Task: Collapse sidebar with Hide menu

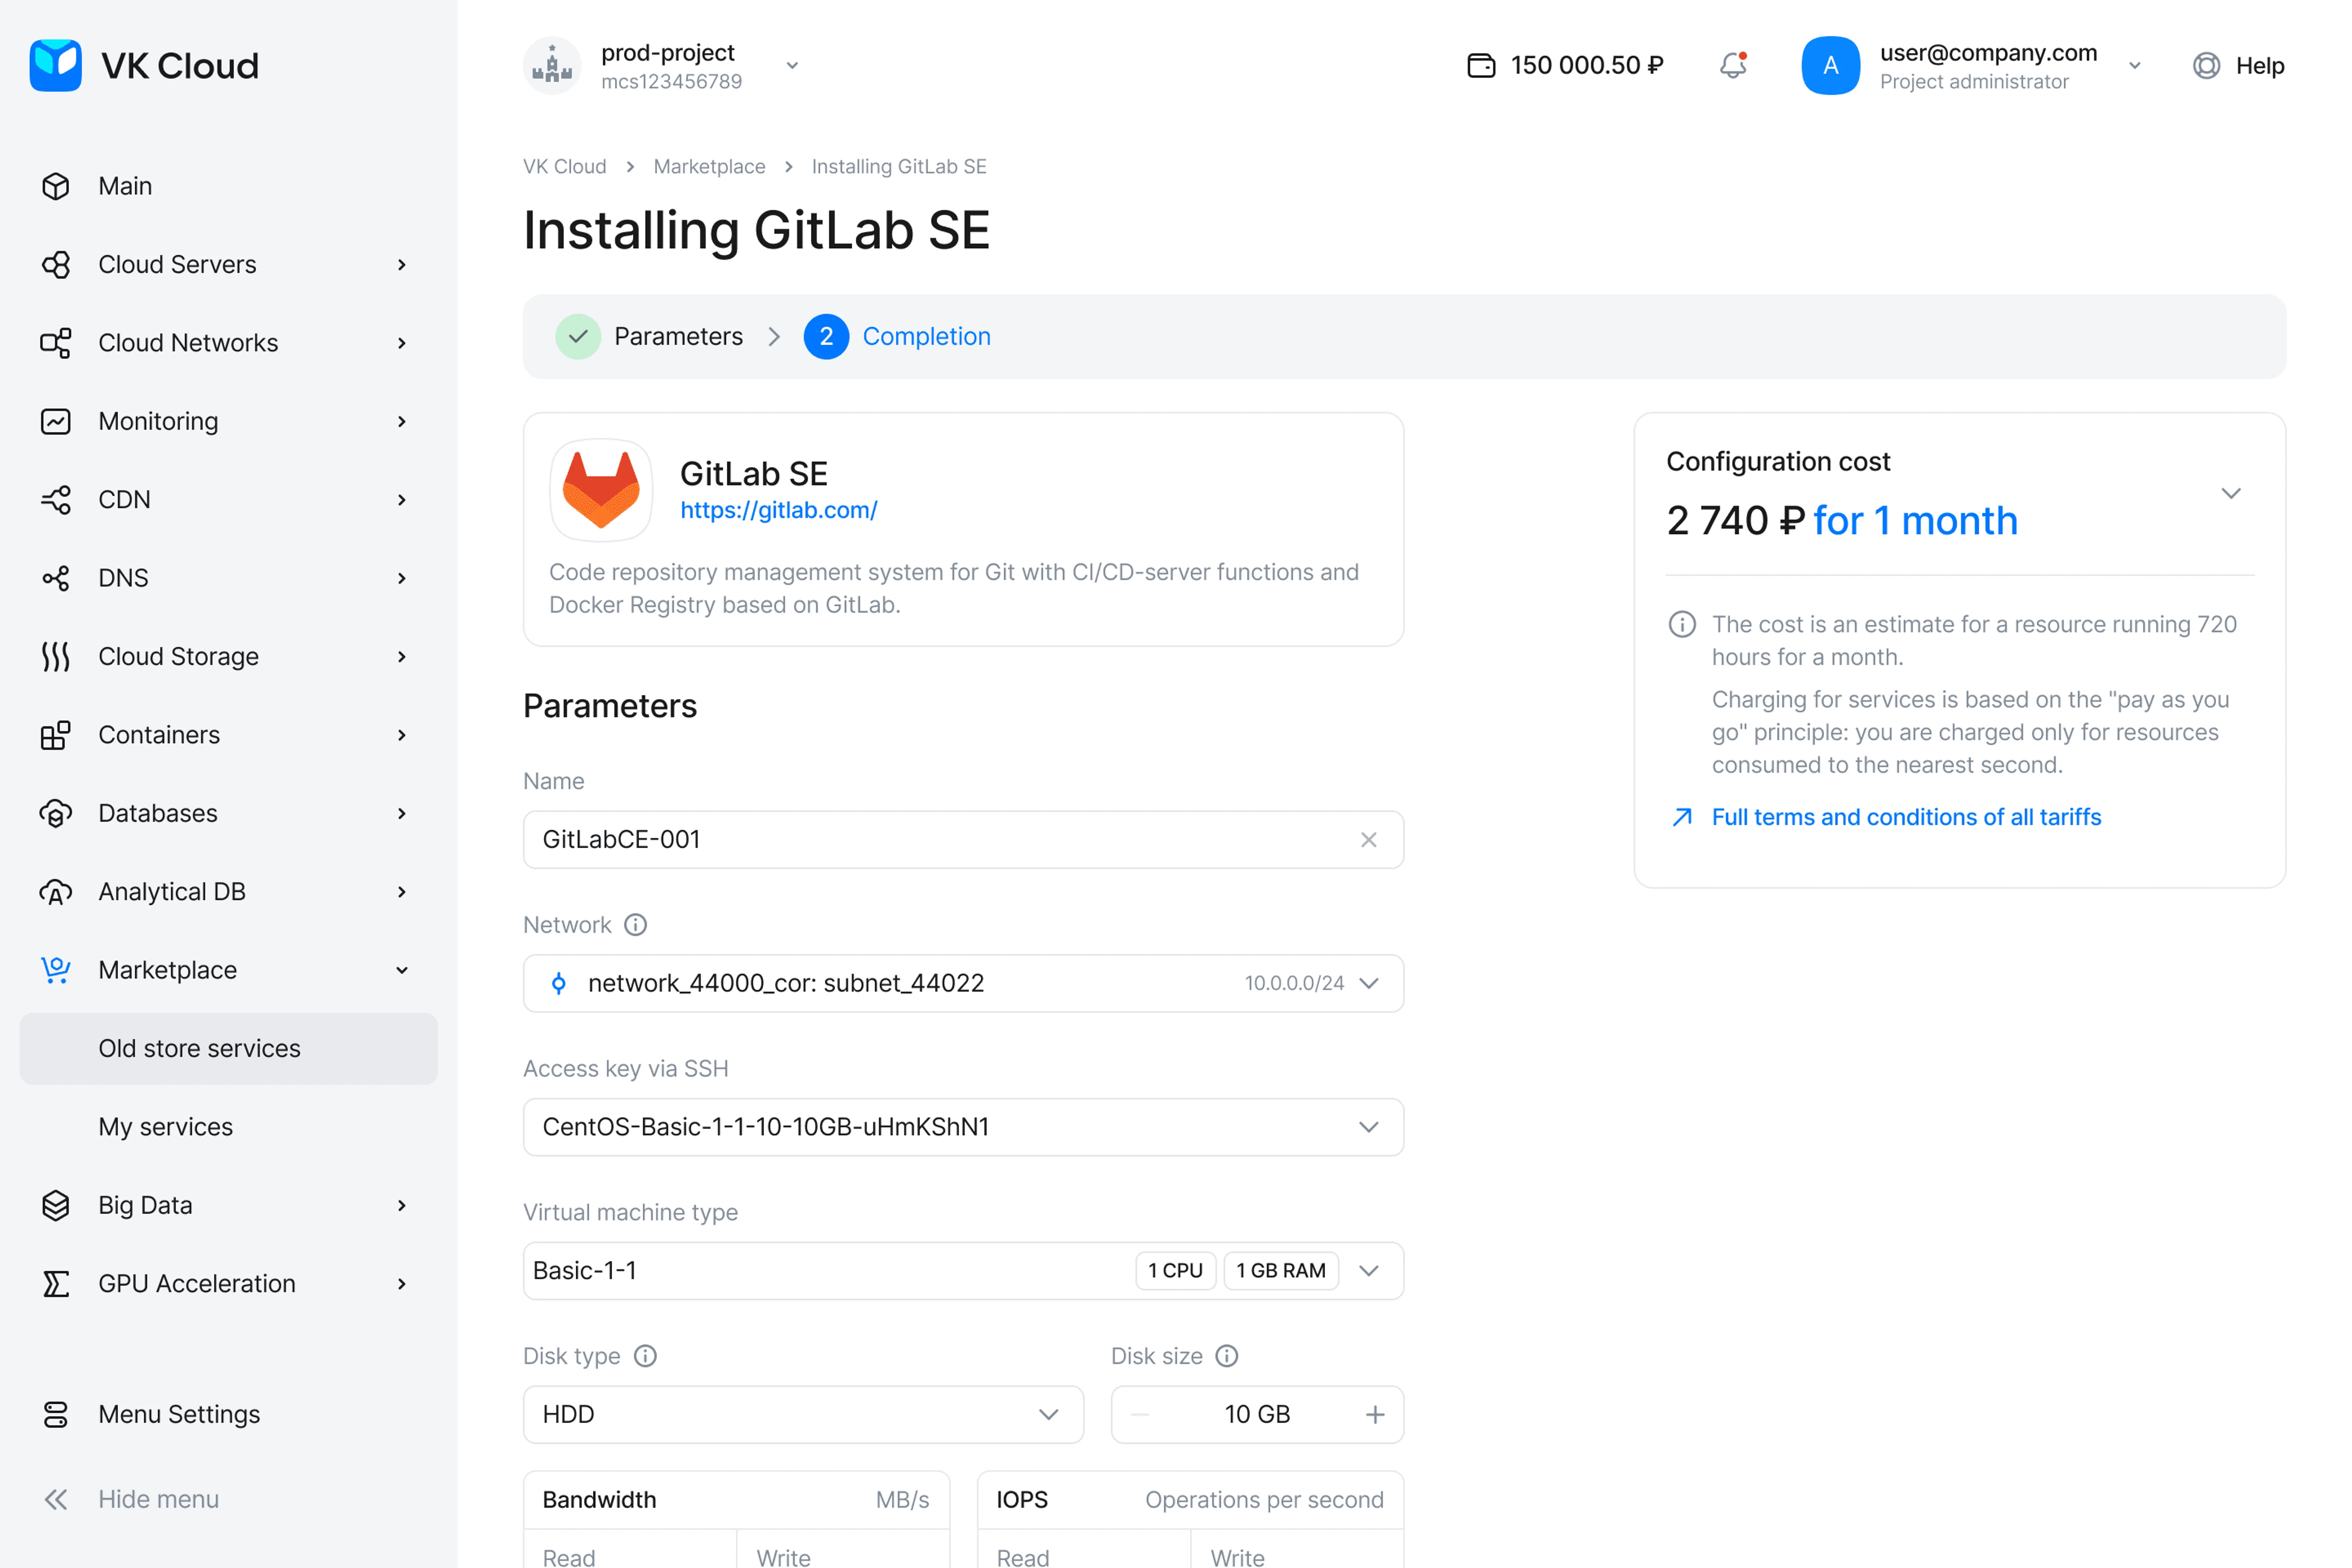Action: [158, 1499]
